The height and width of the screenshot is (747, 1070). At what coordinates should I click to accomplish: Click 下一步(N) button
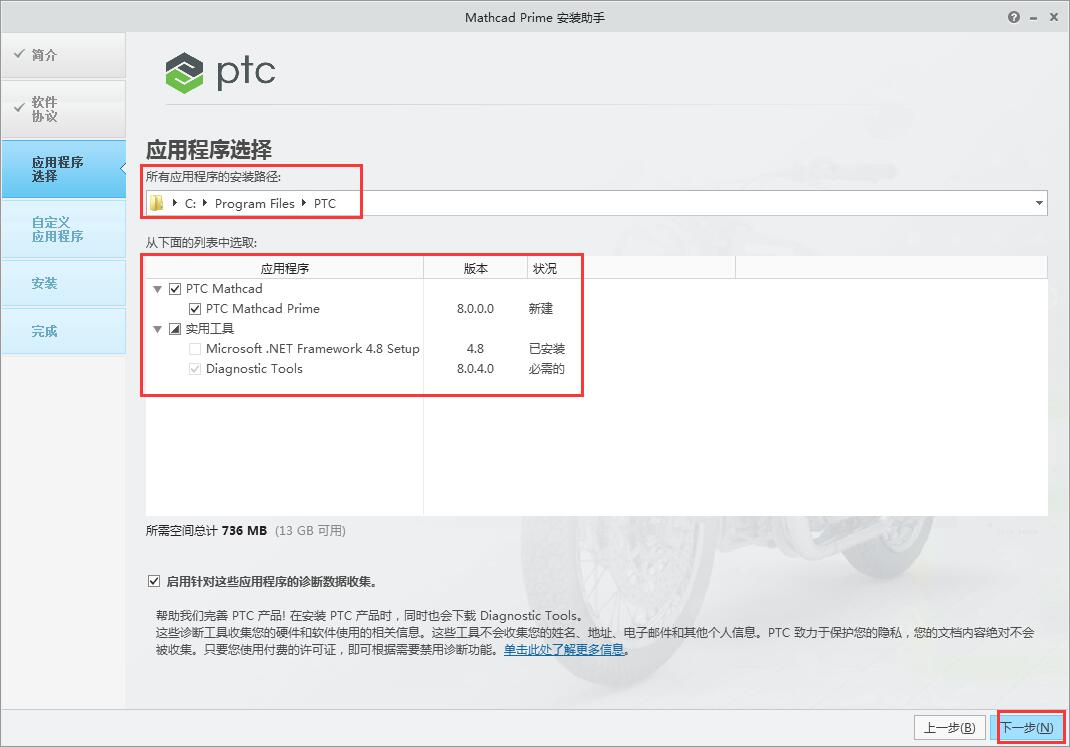(1027, 728)
